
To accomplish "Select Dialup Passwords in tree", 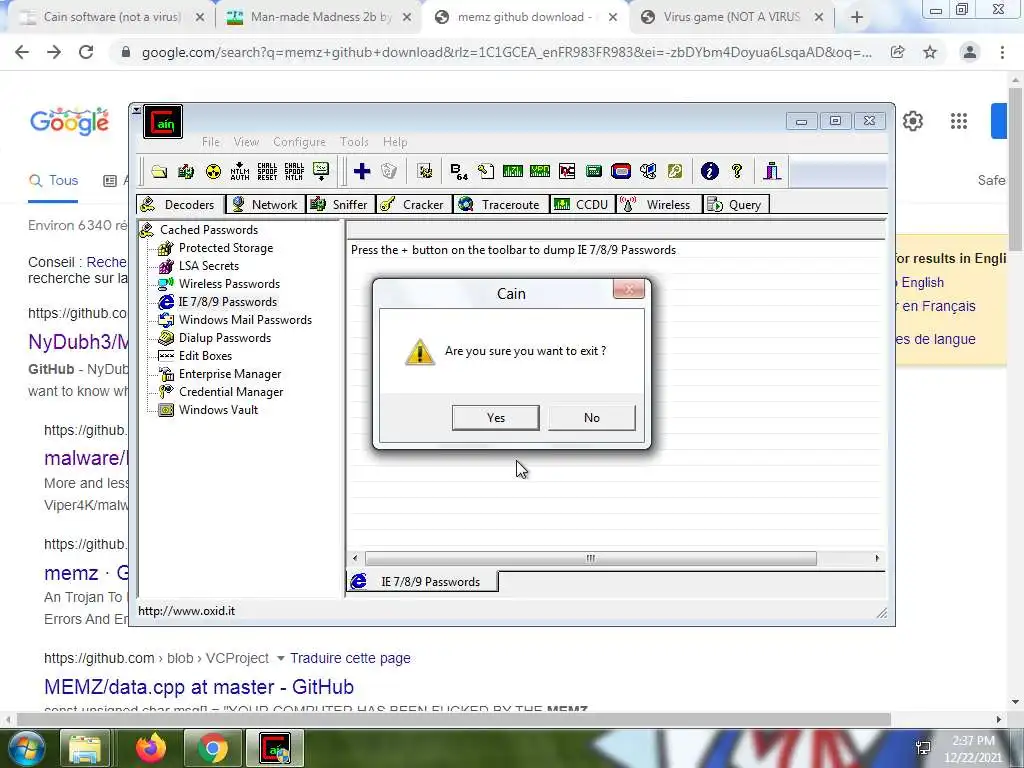I will coord(225,338).
